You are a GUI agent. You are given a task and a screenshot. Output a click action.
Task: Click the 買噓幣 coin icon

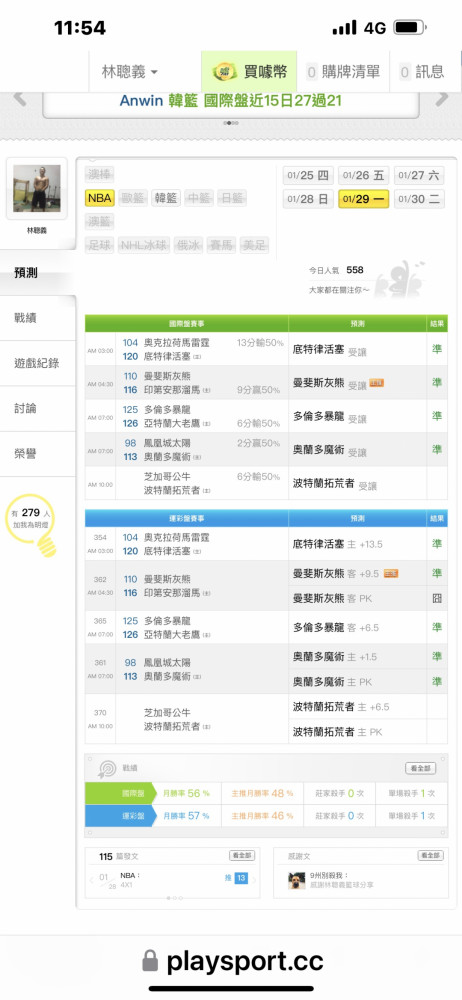point(225,72)
